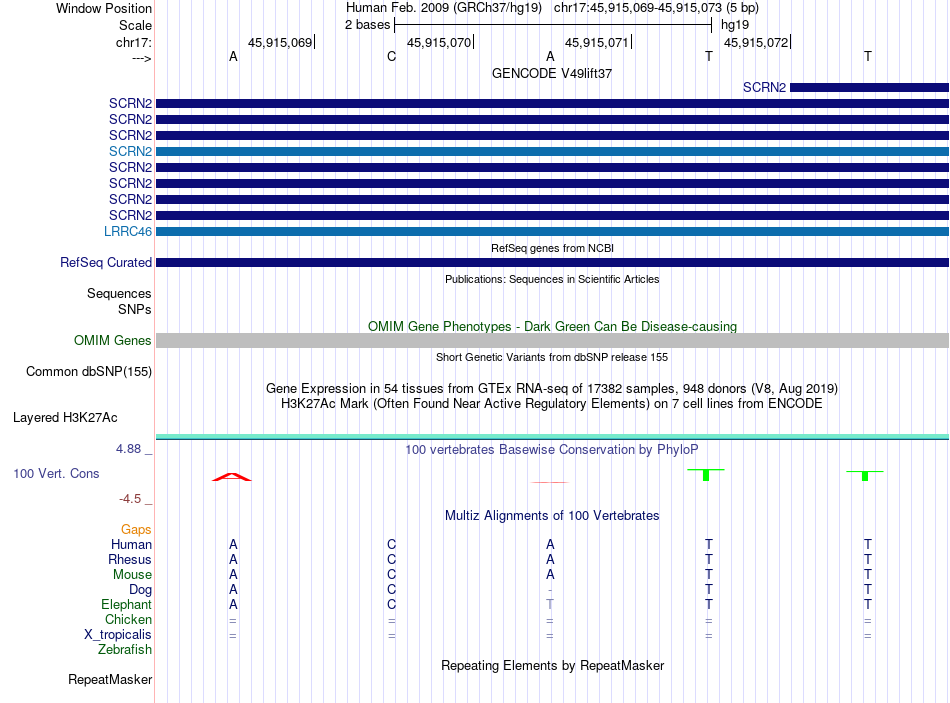Click the SCRN2 label beside the short partial bar
Screen dimensions: 950x703
pyautogui.click(x=764, y=87)
